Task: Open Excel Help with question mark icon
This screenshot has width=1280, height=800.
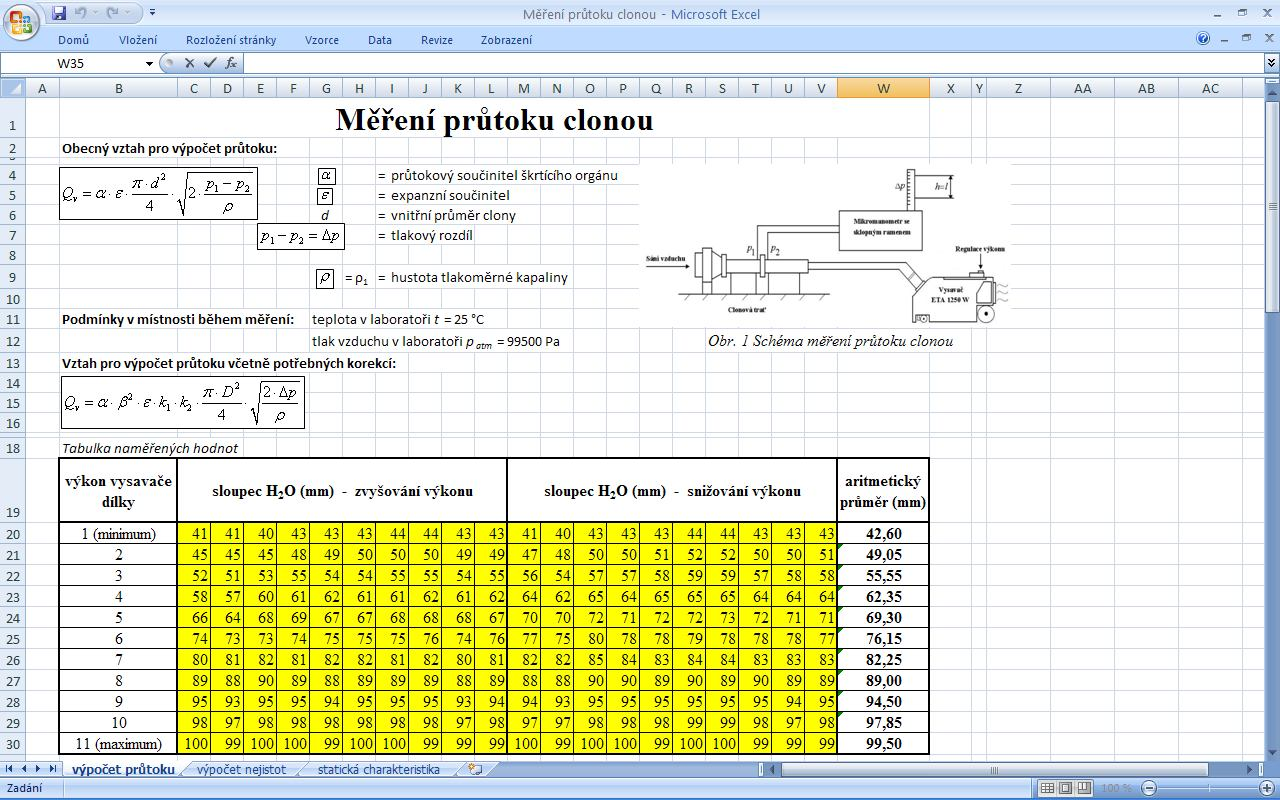Action: tap(1203, 39)
